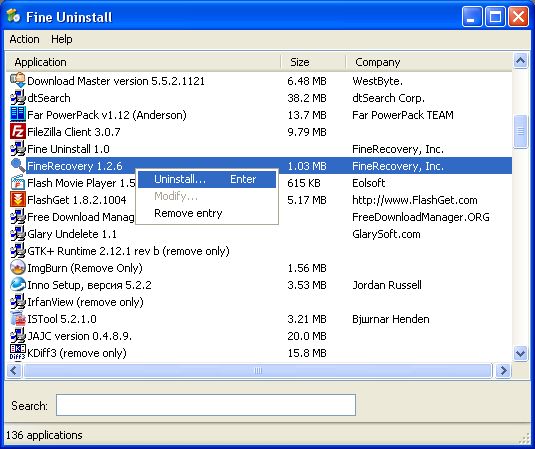Viewport: 535px width, 449px height.
Task: Select the dtSearch application name
Action: click(x=49, y=98)
